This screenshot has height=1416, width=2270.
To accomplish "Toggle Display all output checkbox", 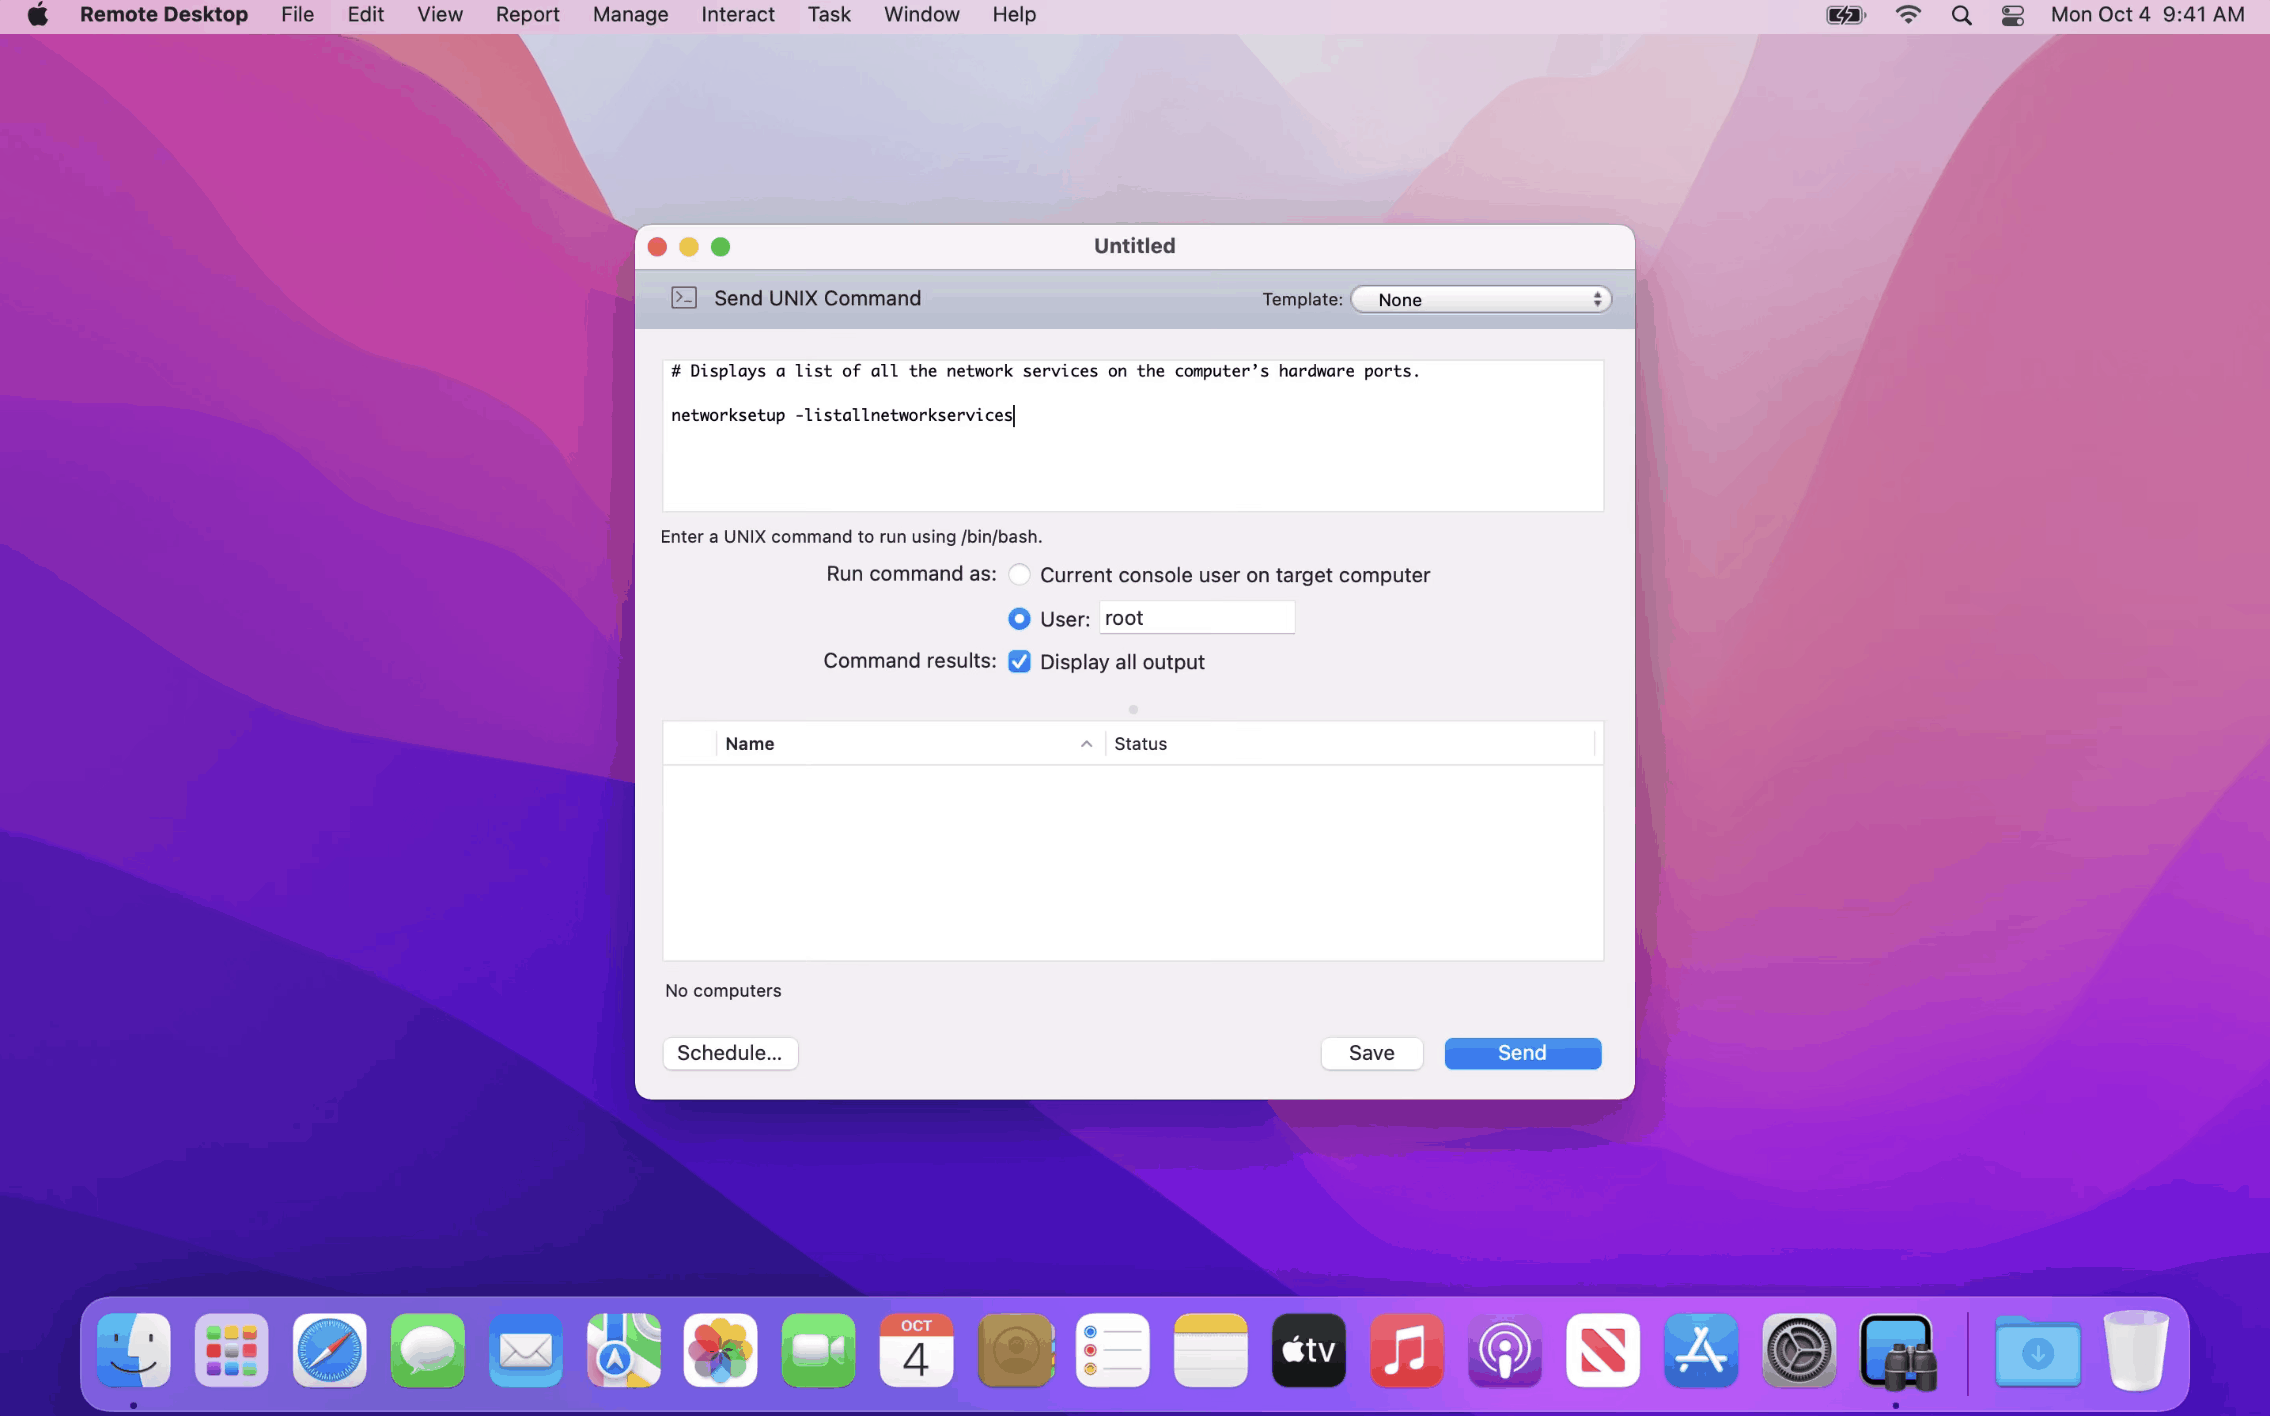I will [x=1019, y=661].
